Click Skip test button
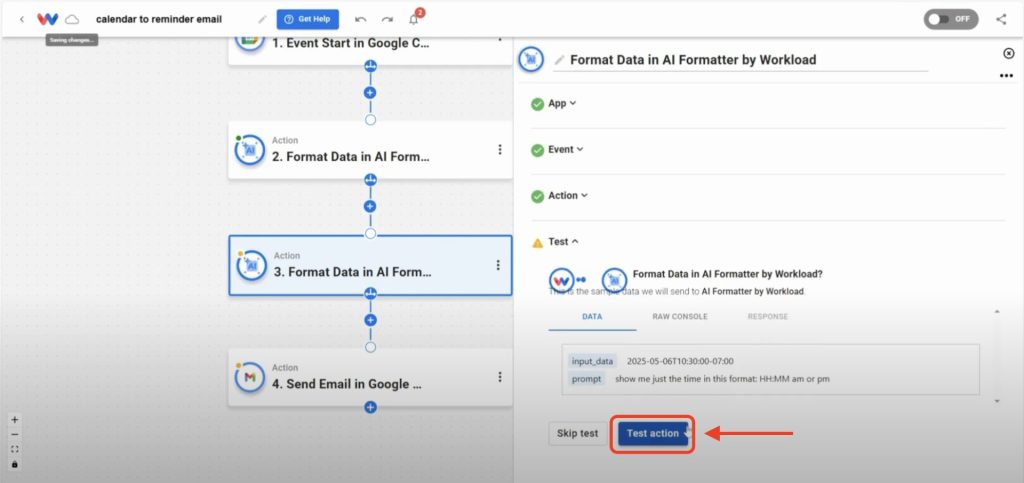This screenshot has width=1024, height=483. [577, 433]
